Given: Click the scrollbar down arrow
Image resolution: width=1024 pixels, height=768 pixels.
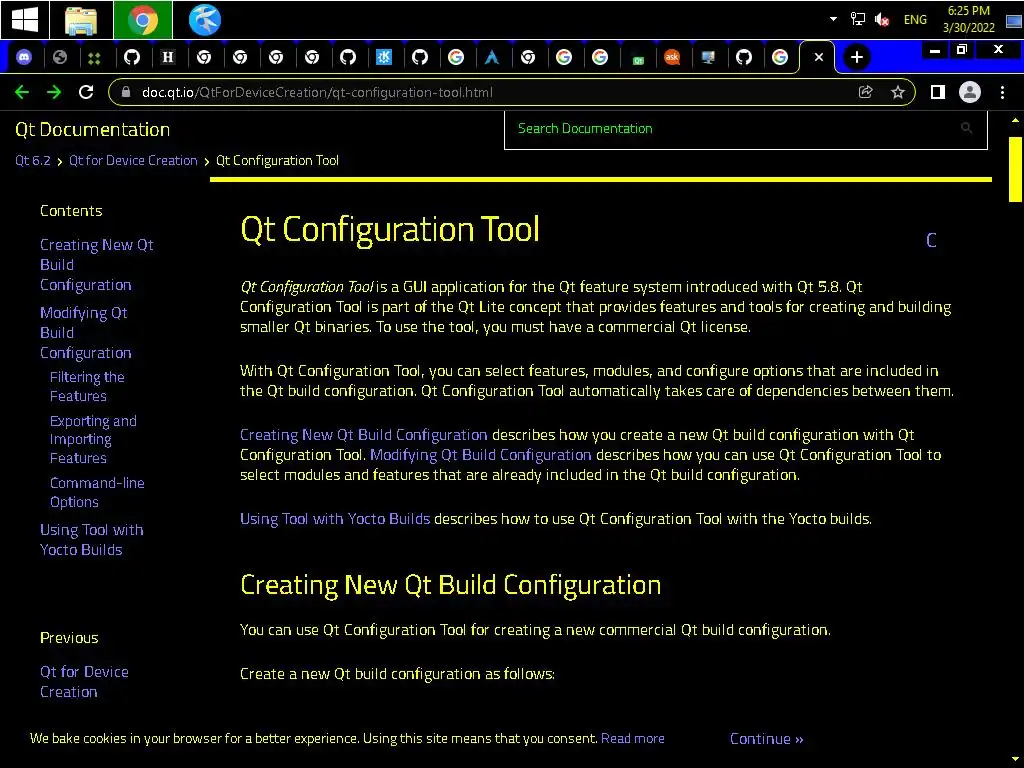Looking at the screenshot, I should point(1015,760).
